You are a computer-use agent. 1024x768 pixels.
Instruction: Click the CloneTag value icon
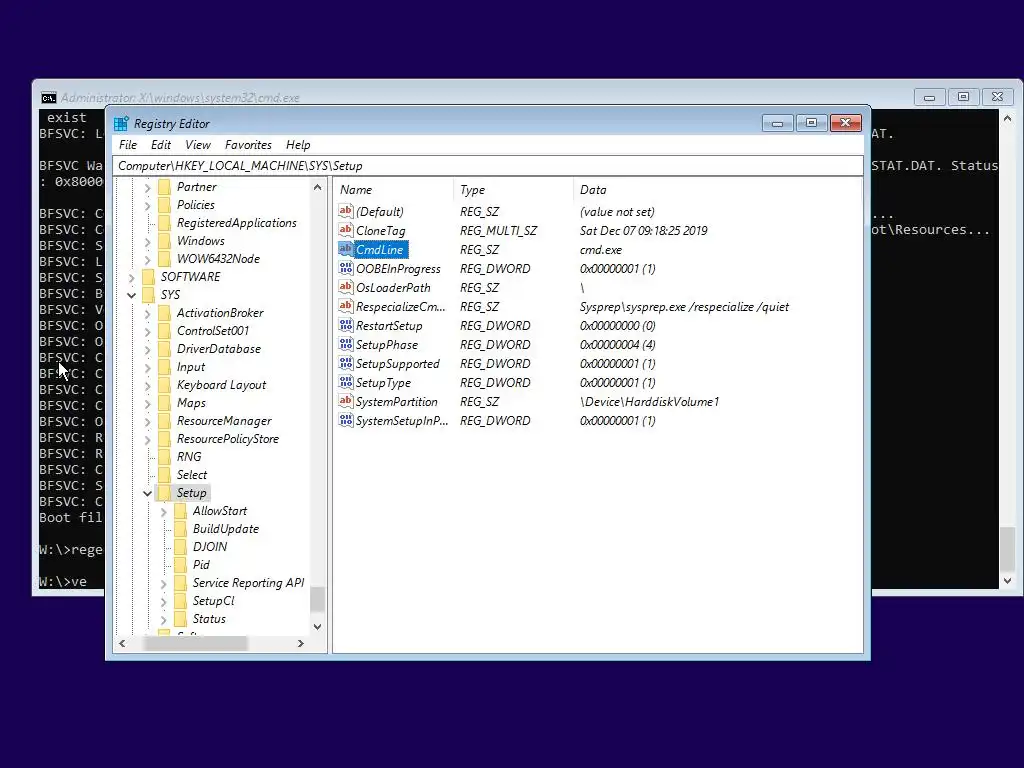tap(345, 230)
